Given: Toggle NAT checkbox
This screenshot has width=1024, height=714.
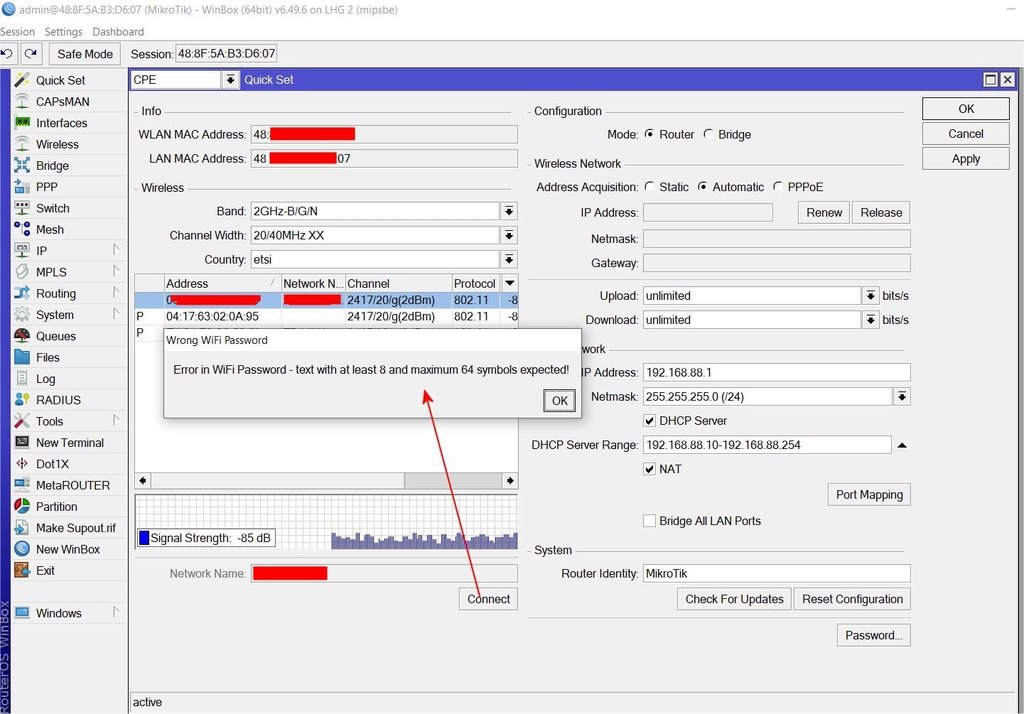Looking at the screenshot, I should click(649, 469).
